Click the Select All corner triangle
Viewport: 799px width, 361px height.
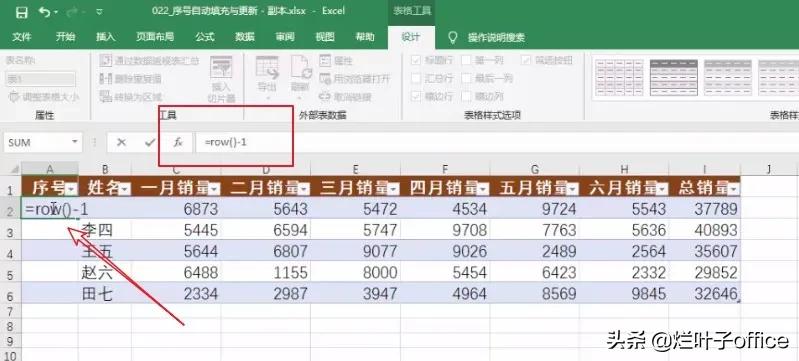(14, 169)
